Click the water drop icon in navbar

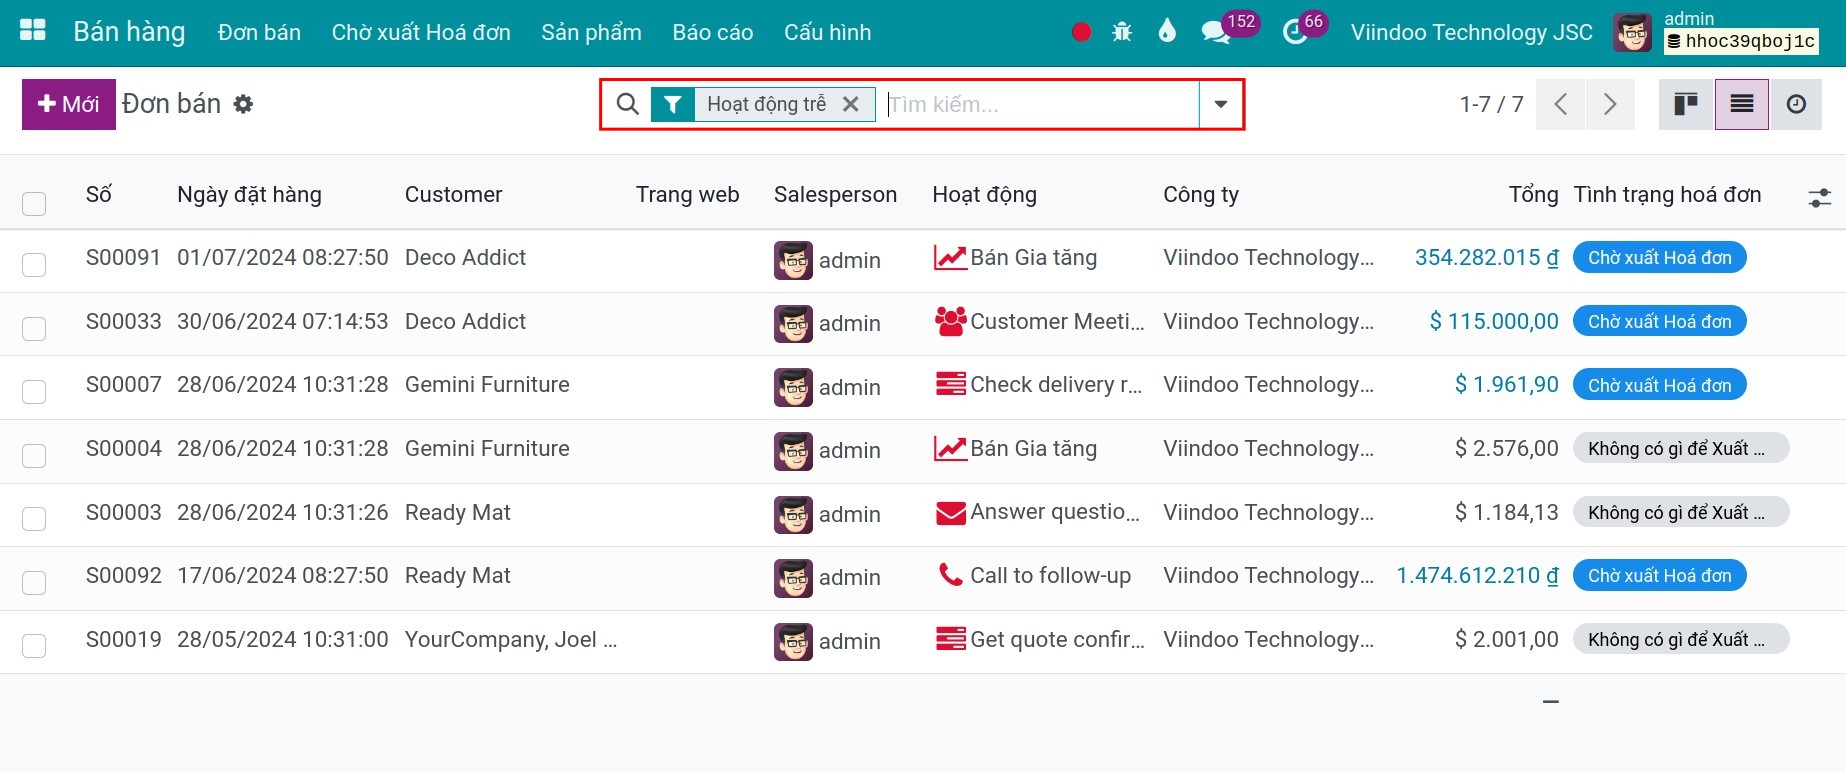[x=1167, y=31]
